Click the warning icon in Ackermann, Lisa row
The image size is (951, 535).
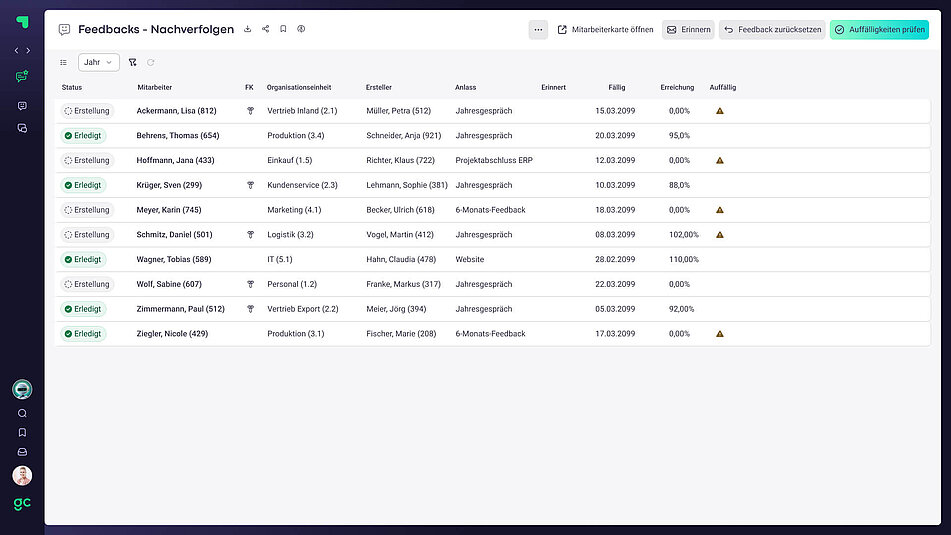(720, 111)
